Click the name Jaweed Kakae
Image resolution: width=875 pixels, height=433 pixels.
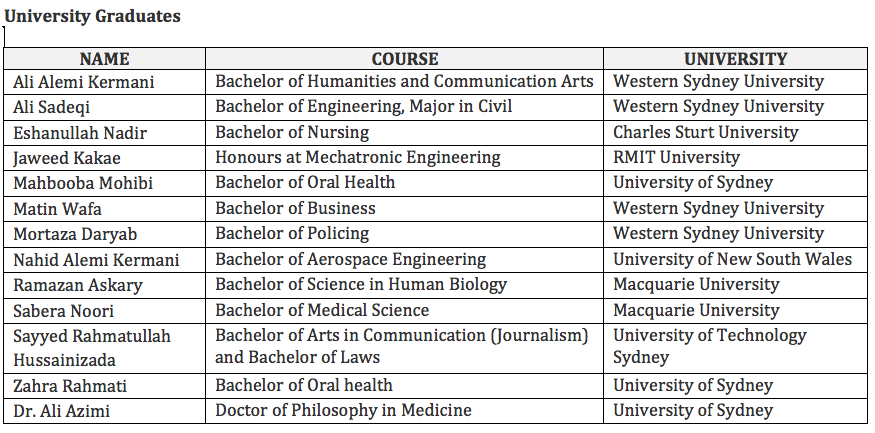tap(67, 158)
